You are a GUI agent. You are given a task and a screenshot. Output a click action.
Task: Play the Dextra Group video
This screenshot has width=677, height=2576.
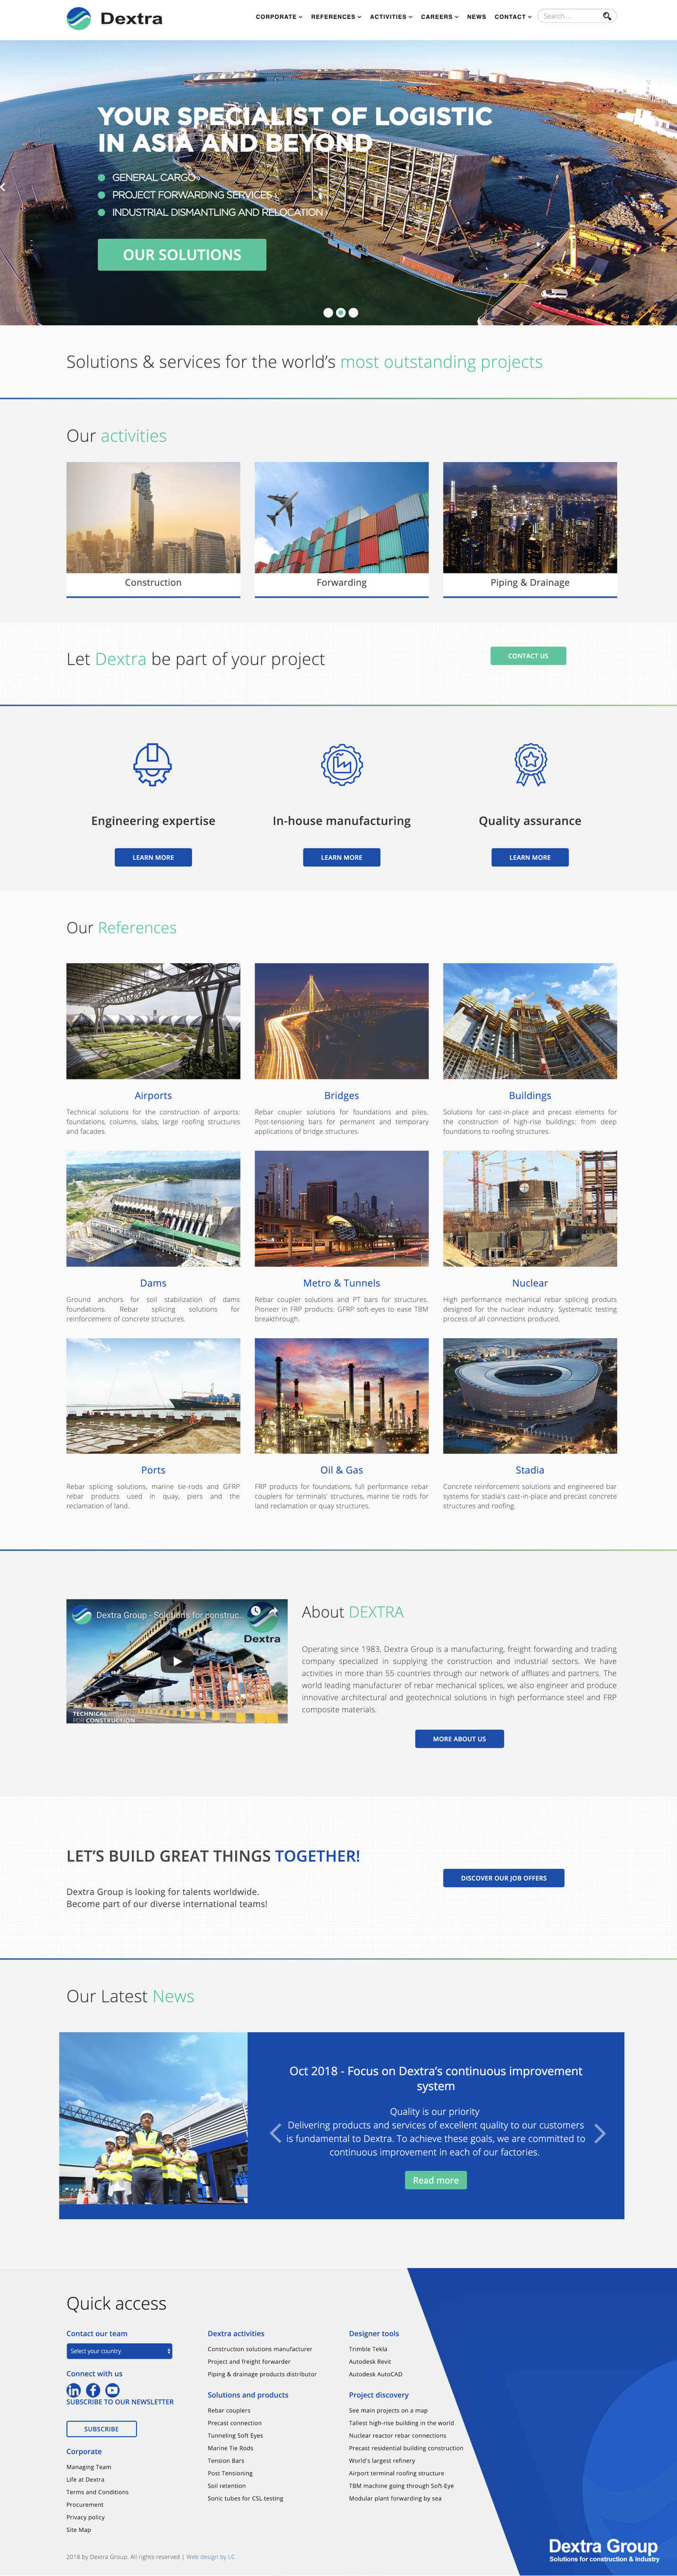point(177,1661)
